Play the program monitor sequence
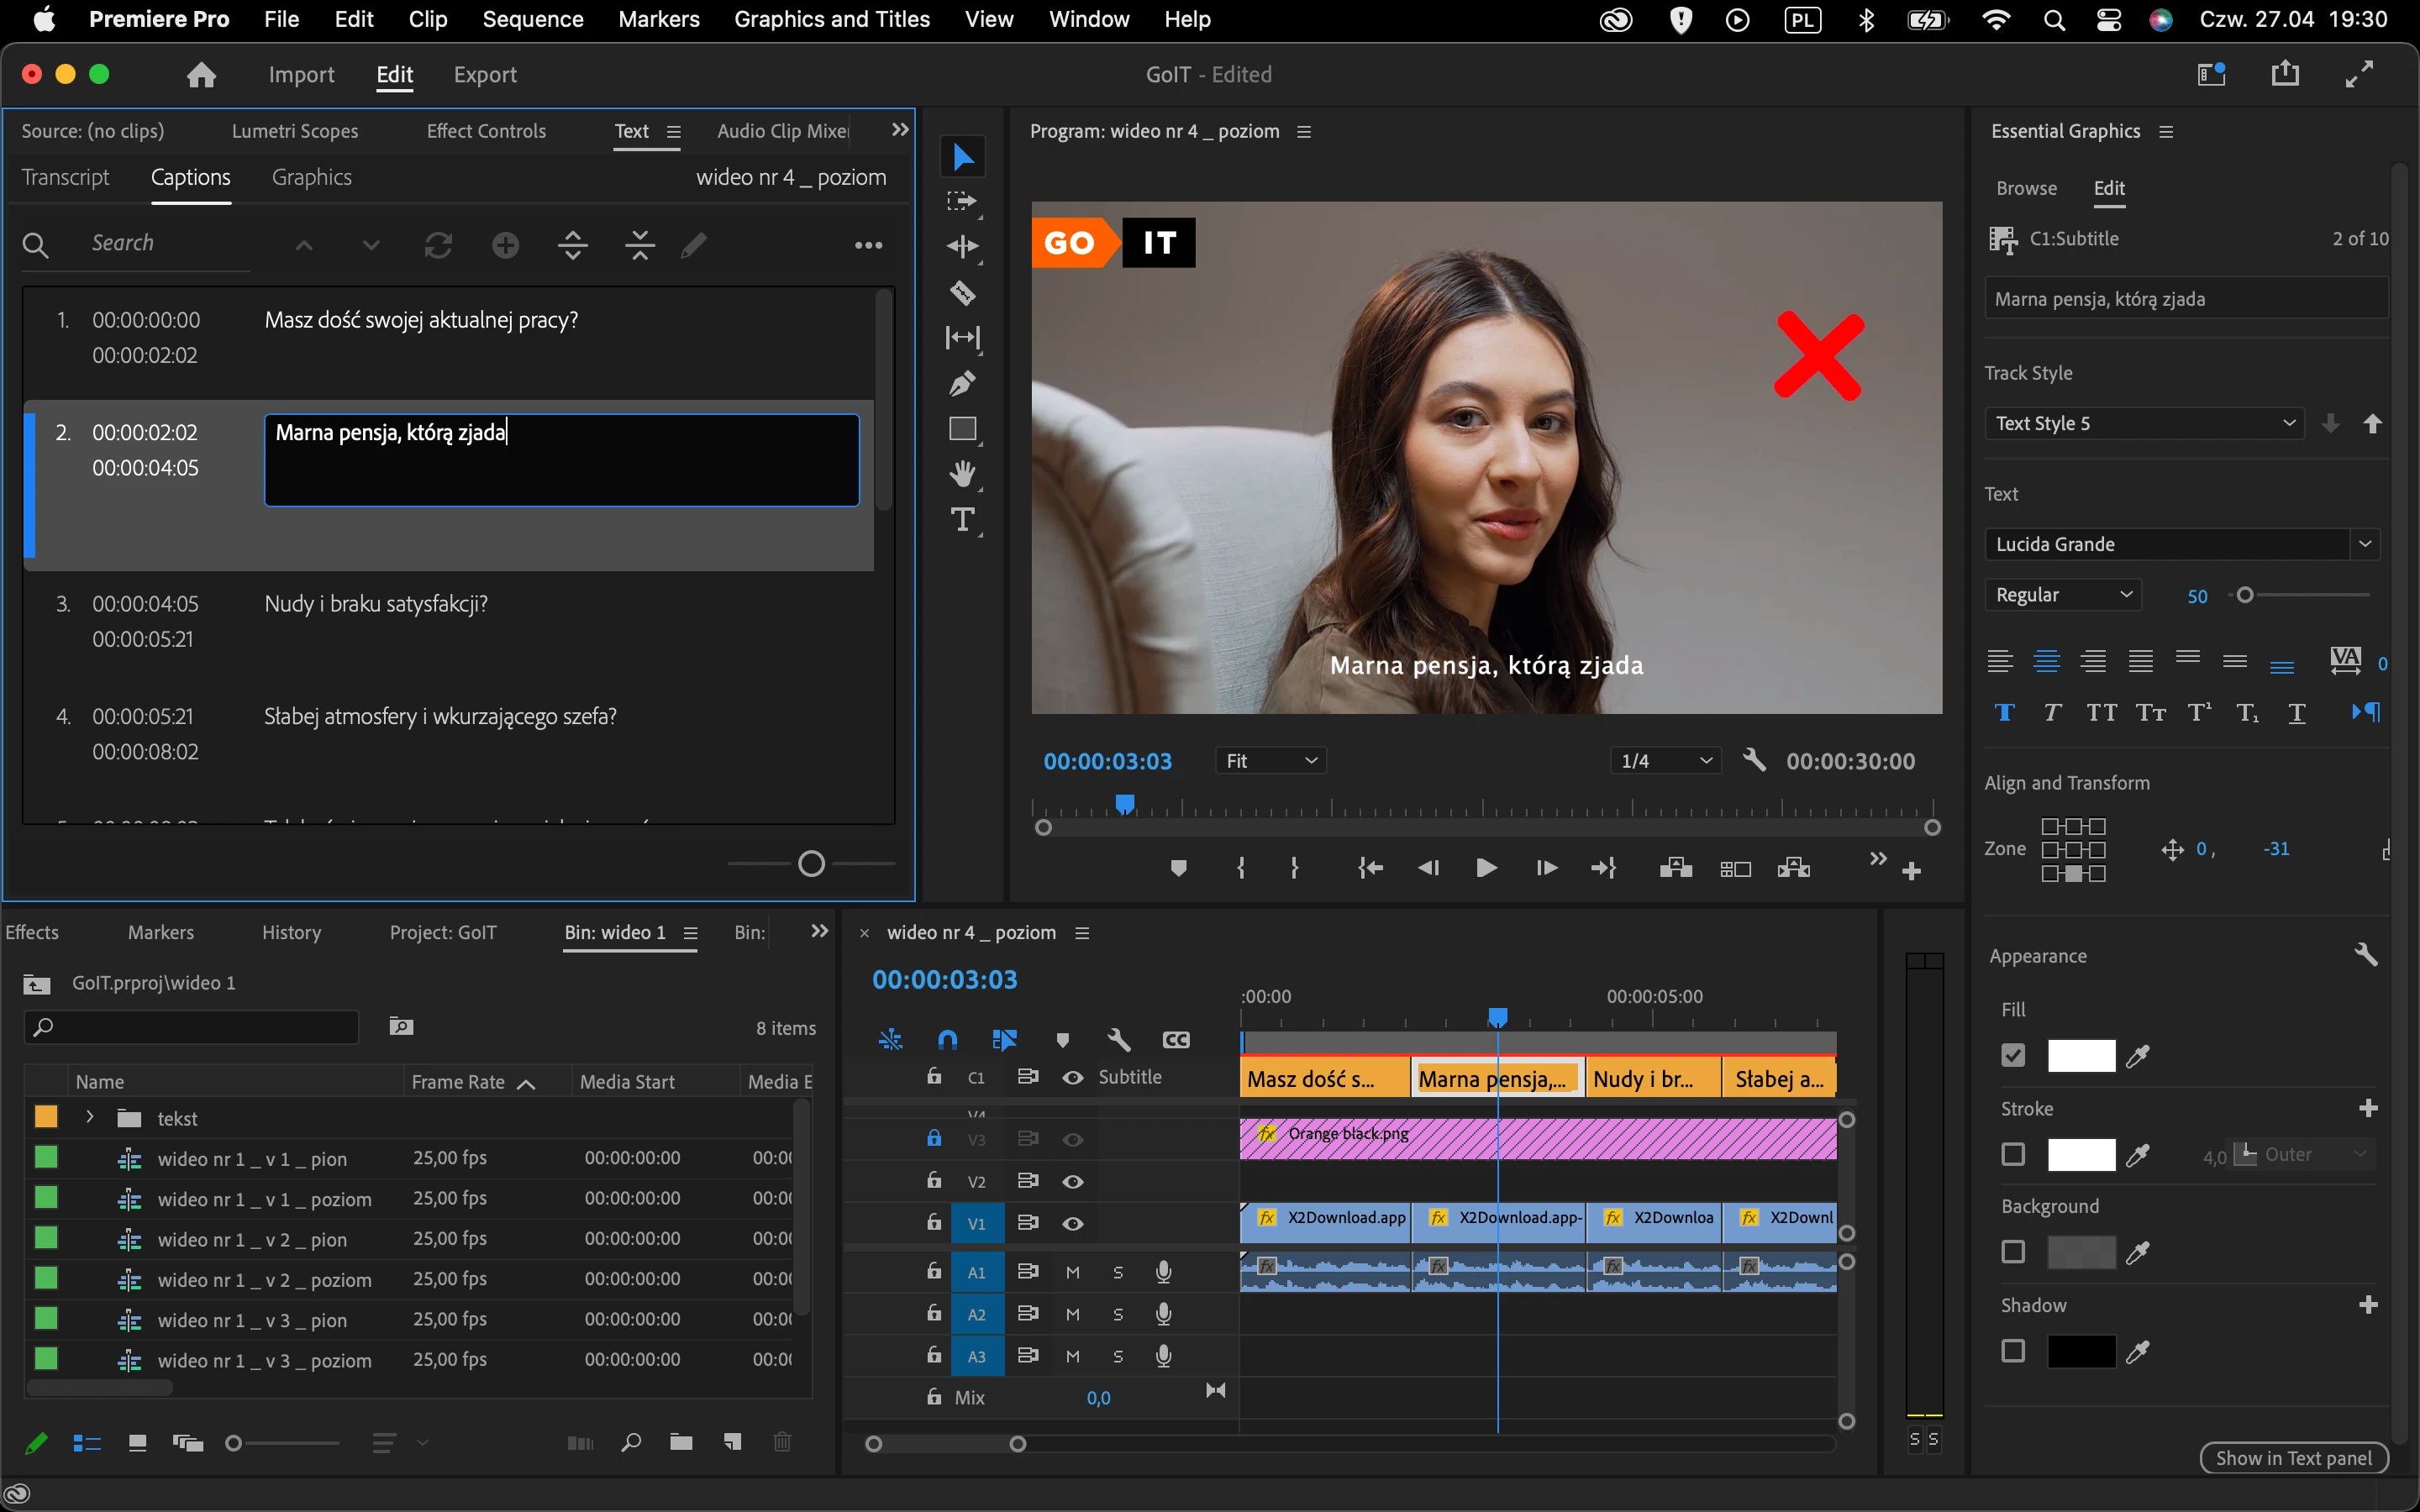2420x1512 pixels. click(1486, 868)
